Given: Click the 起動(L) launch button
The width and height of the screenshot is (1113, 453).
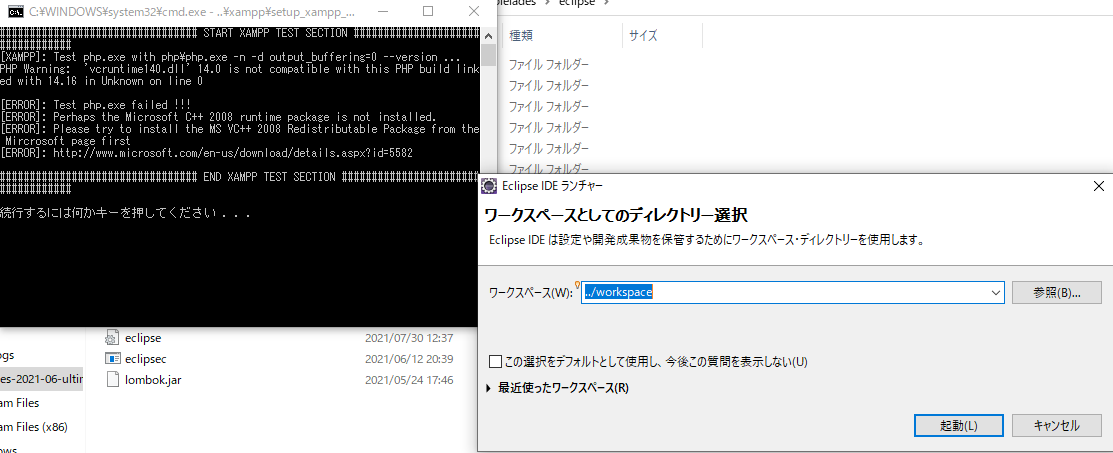Looking at the screenshot, I should pos(958,426).
